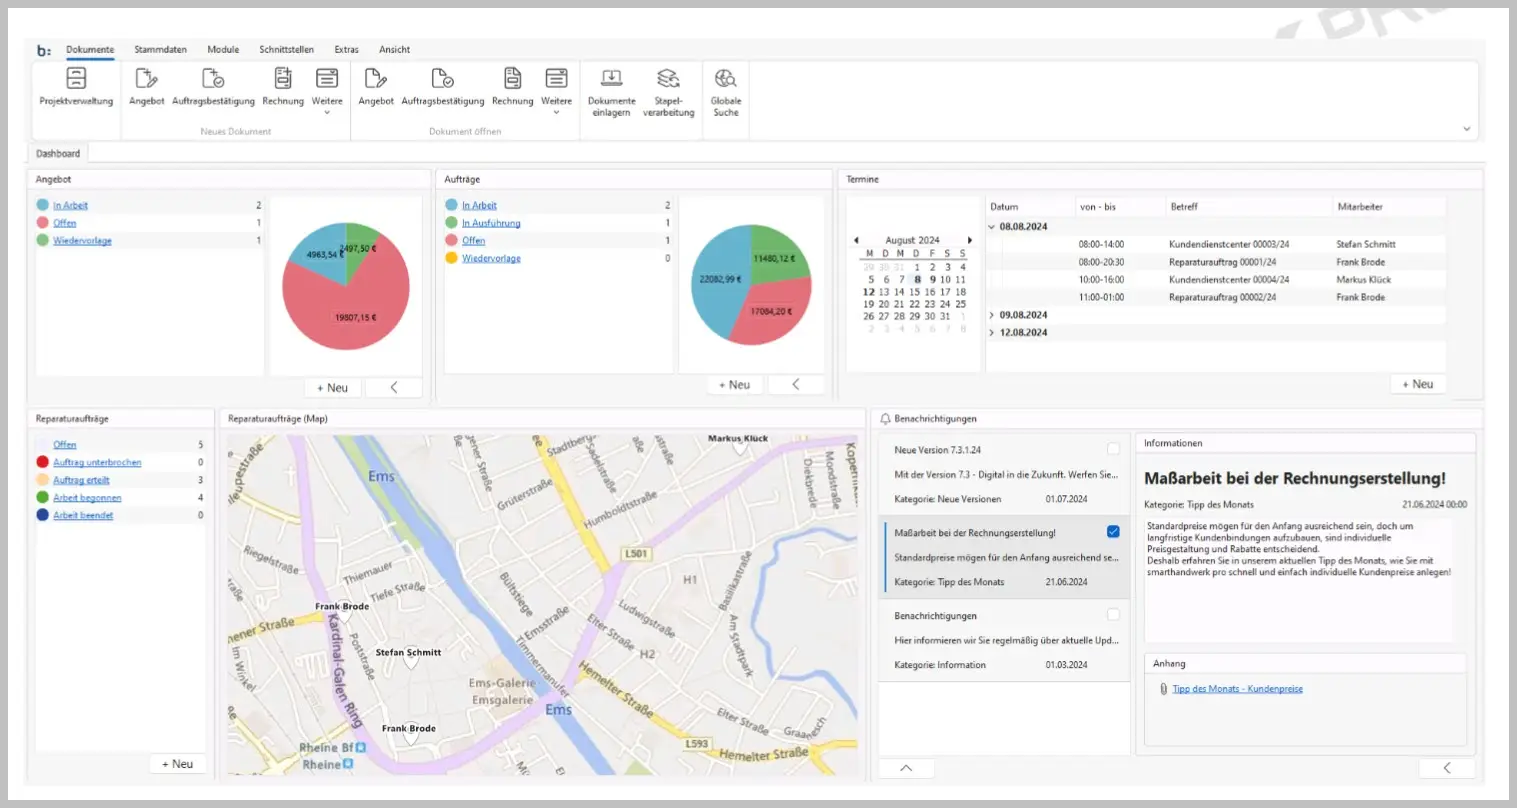Switch to the Stammdaten menu tab

[x=160, y=49]
